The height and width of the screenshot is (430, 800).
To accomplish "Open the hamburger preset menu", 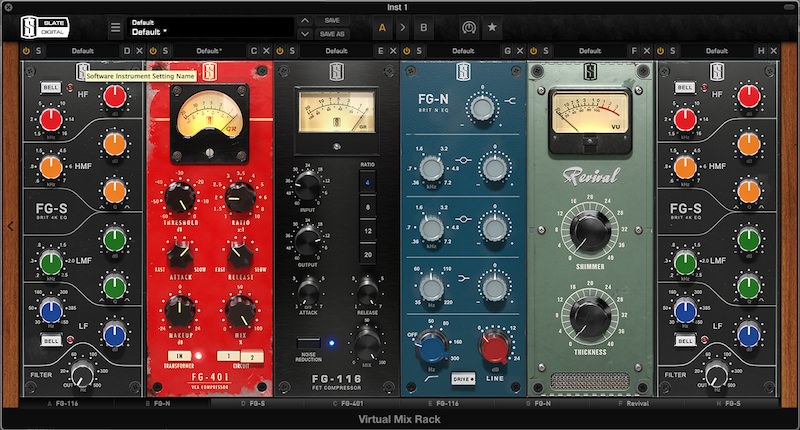I will (116, 27).
